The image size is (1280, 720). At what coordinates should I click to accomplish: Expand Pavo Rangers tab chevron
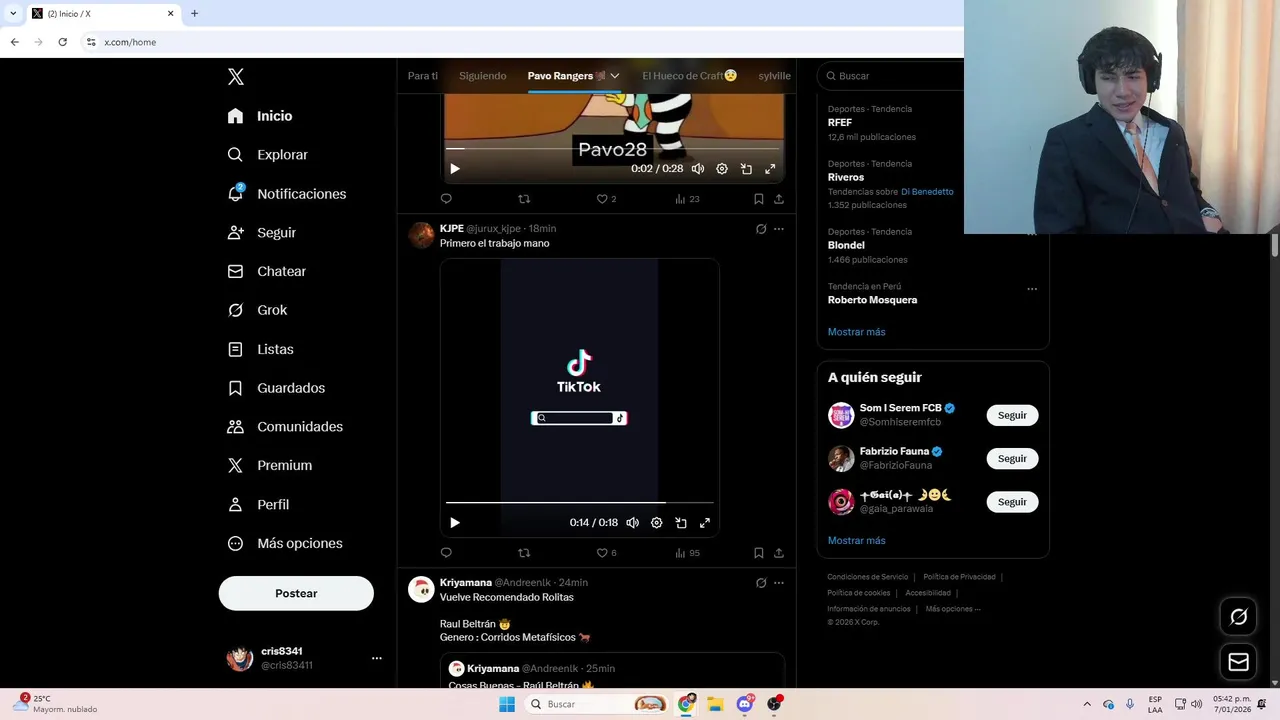[x=615, y=76]
